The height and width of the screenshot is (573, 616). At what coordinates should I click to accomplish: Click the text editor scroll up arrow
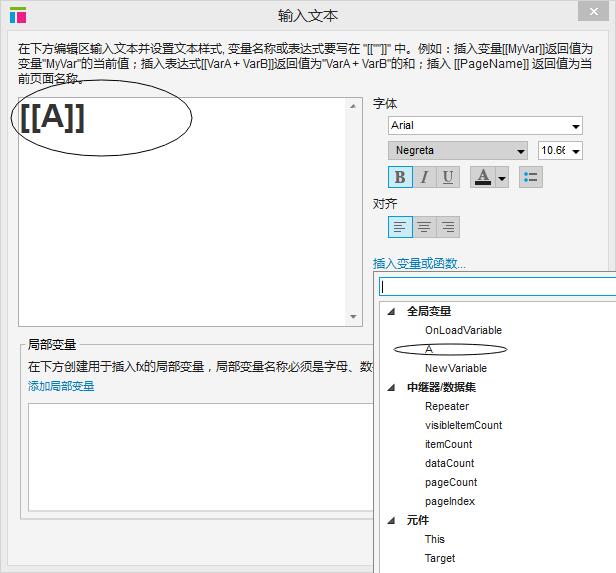pos(353,106)
